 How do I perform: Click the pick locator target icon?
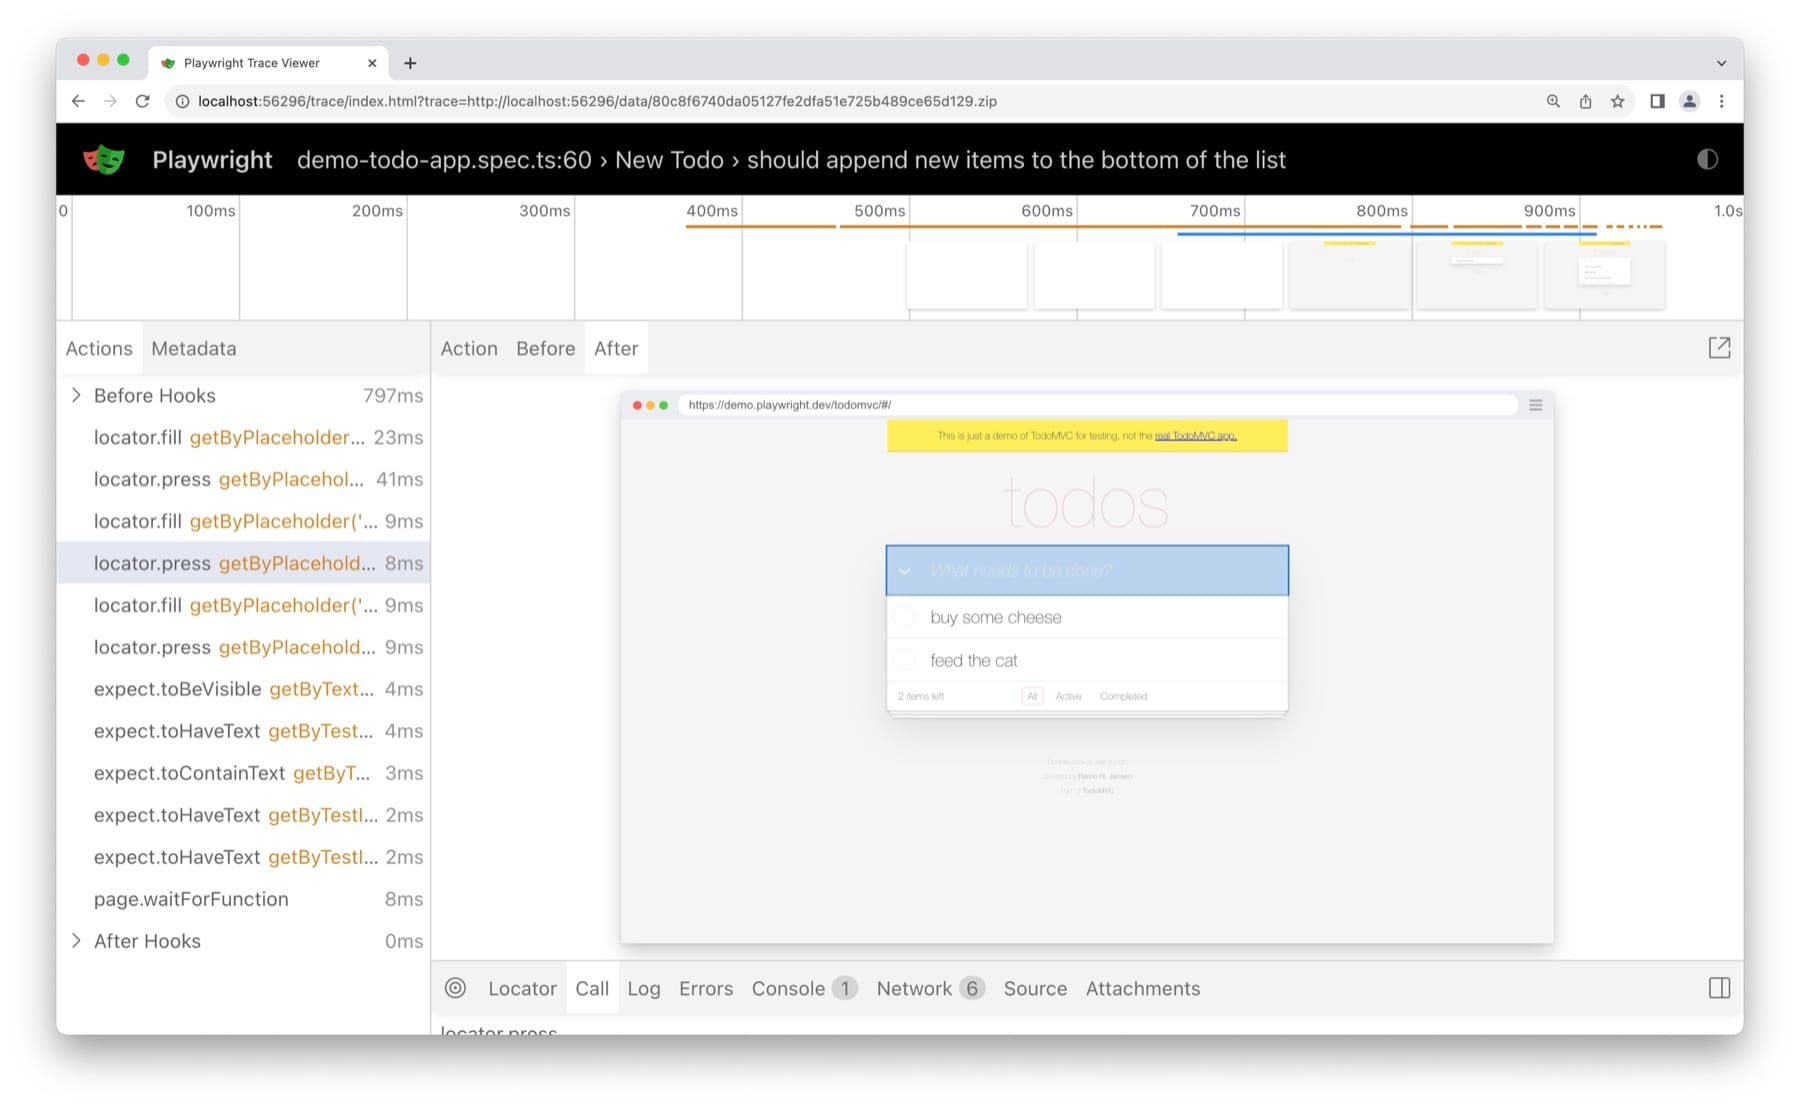pyautogui.click(x=455, y=988)
